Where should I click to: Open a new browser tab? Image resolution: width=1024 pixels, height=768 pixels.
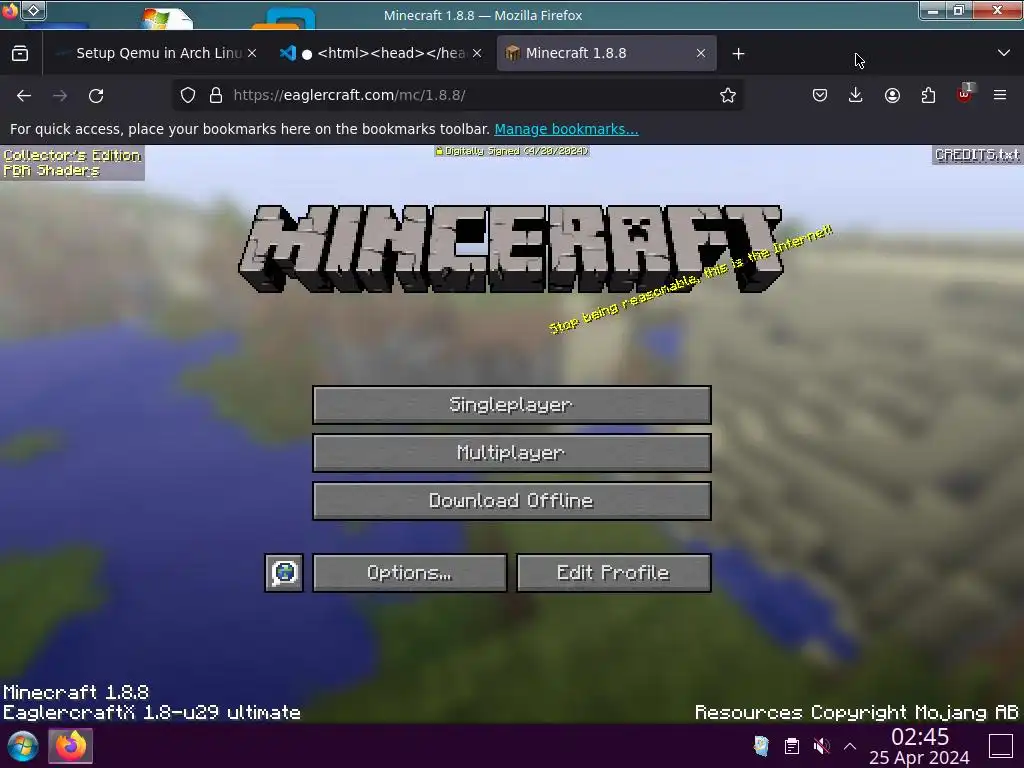pyautogui.click(x=739, y=54)
